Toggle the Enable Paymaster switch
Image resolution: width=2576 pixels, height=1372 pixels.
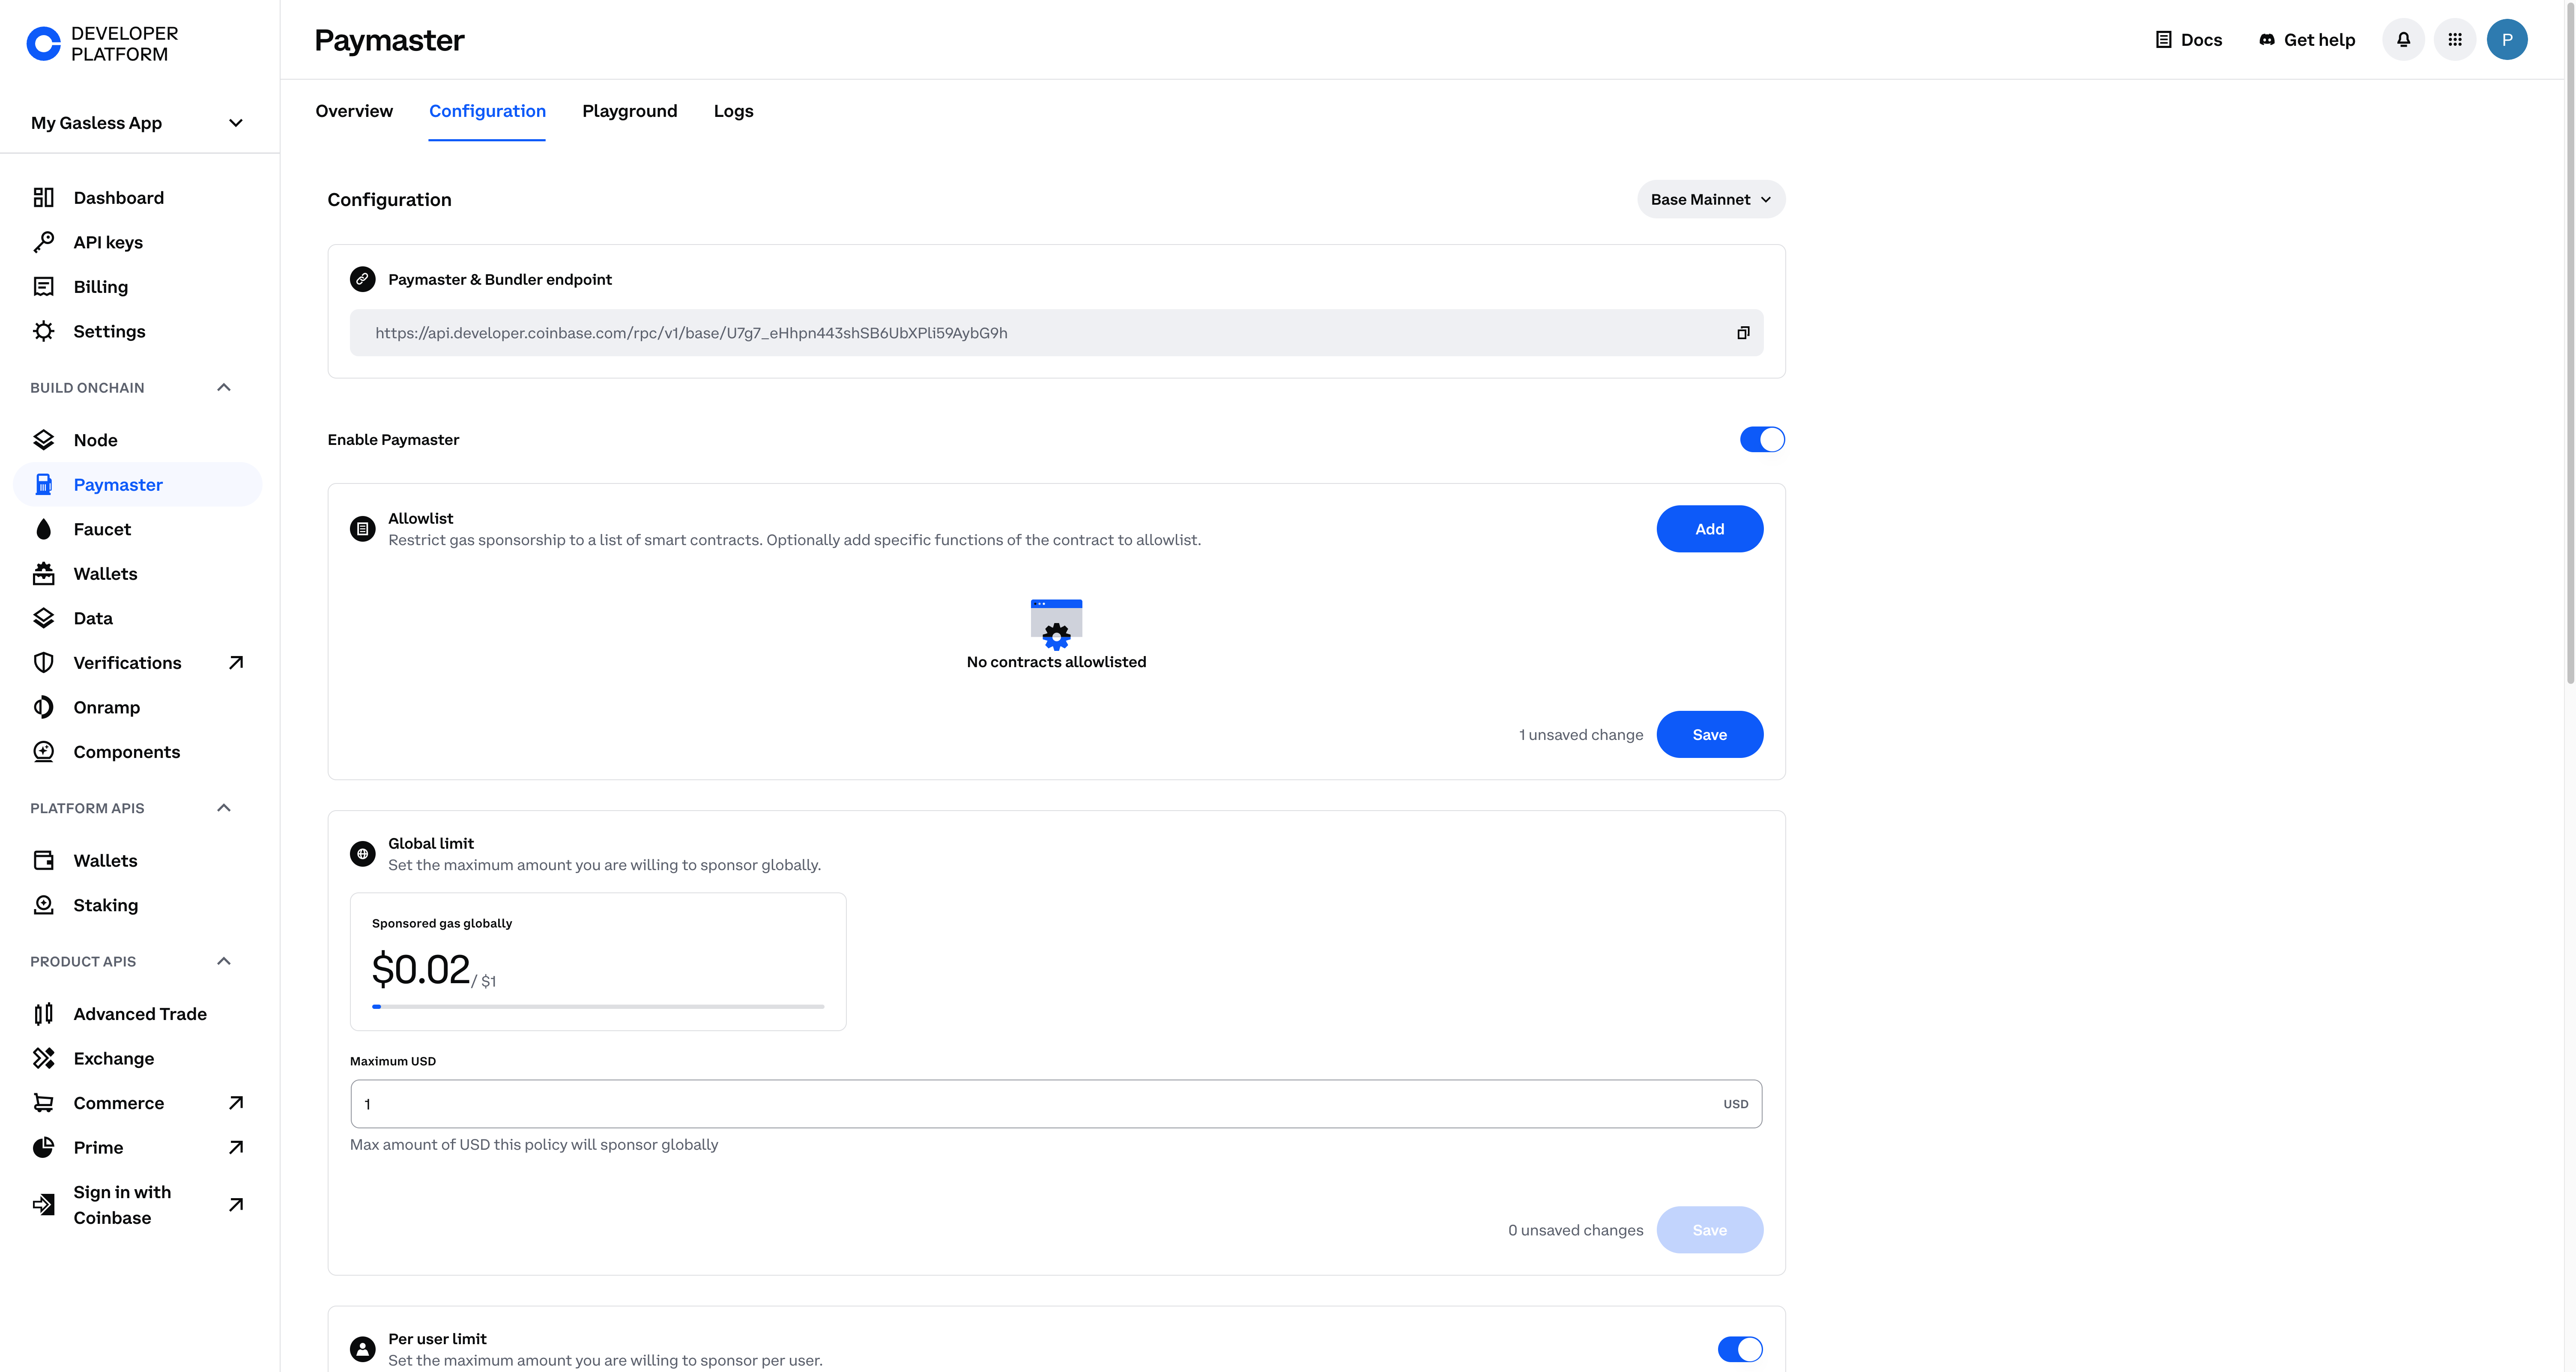[1763, 439]
